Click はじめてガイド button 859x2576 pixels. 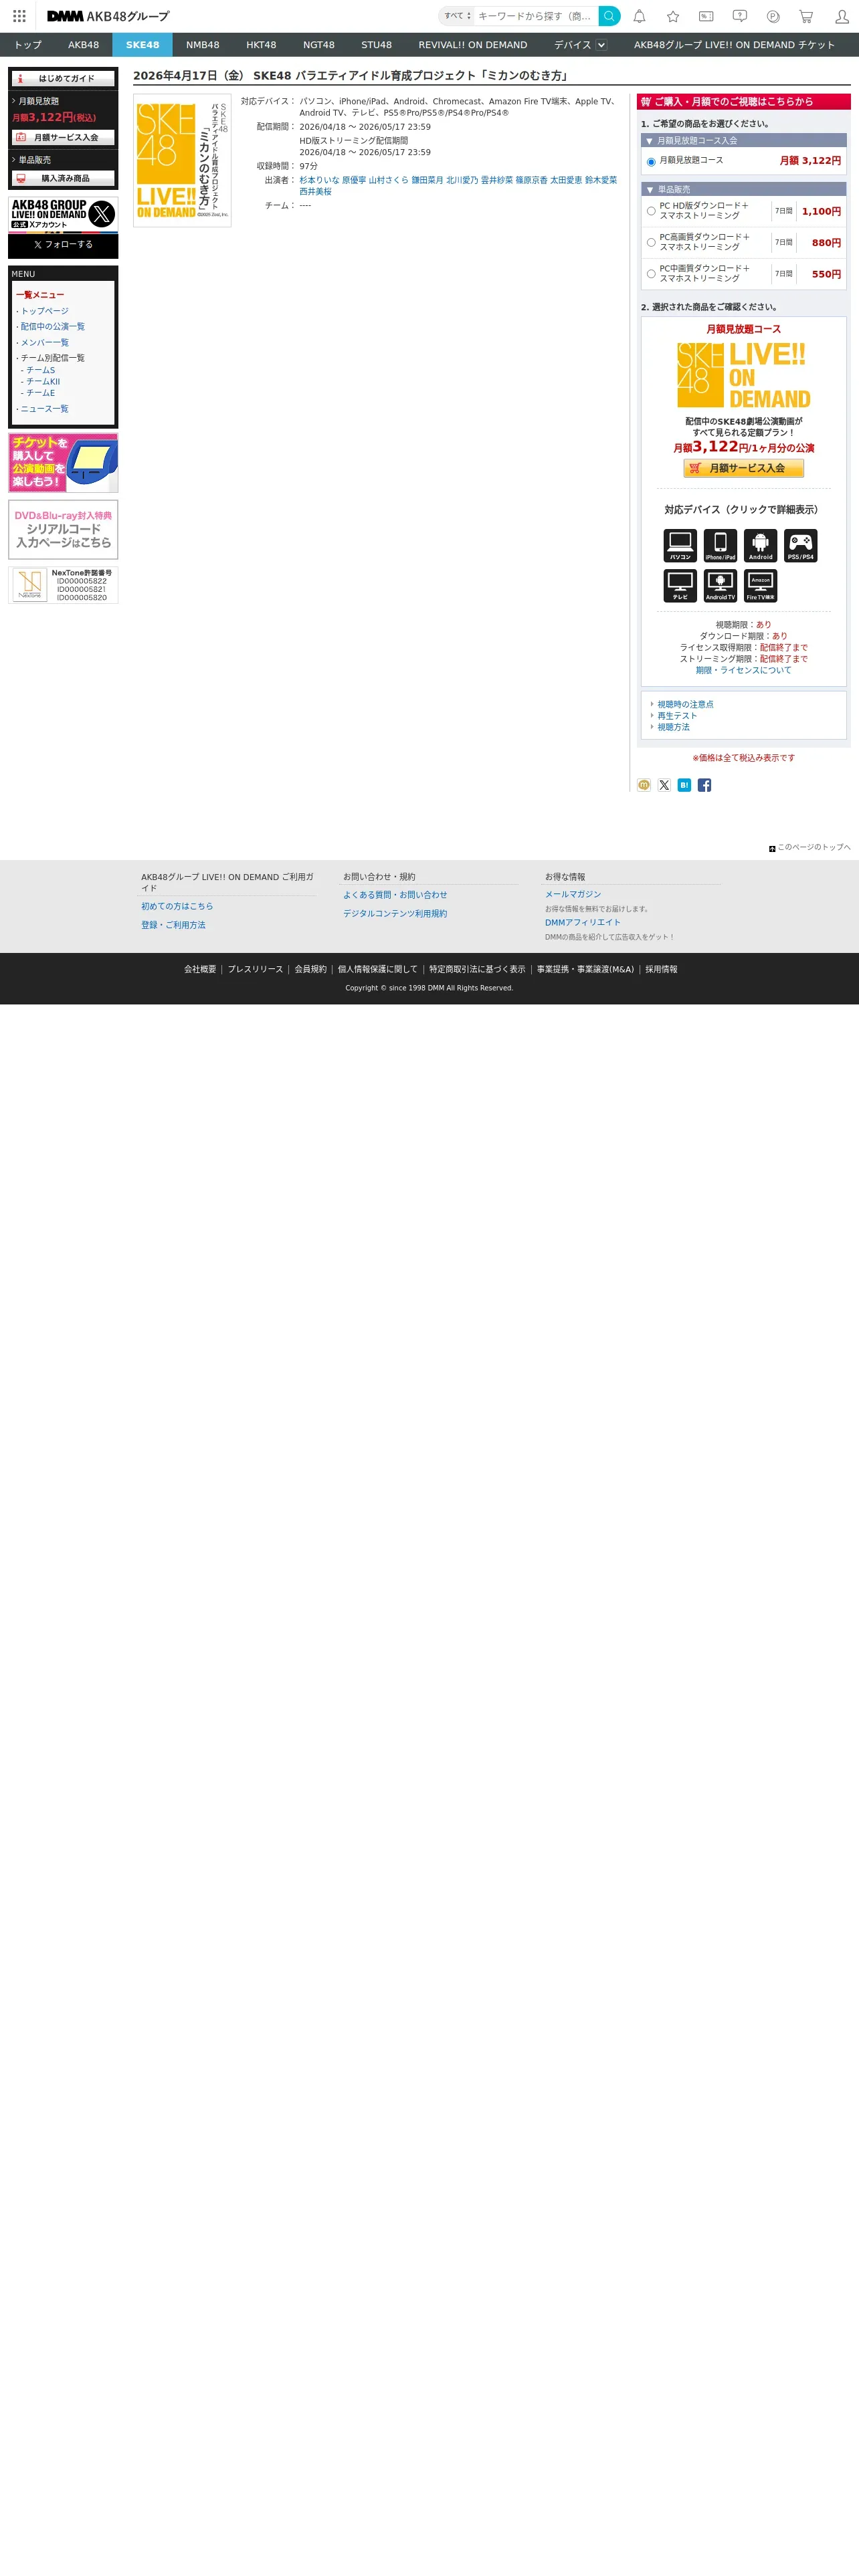[x=63, y=78]
